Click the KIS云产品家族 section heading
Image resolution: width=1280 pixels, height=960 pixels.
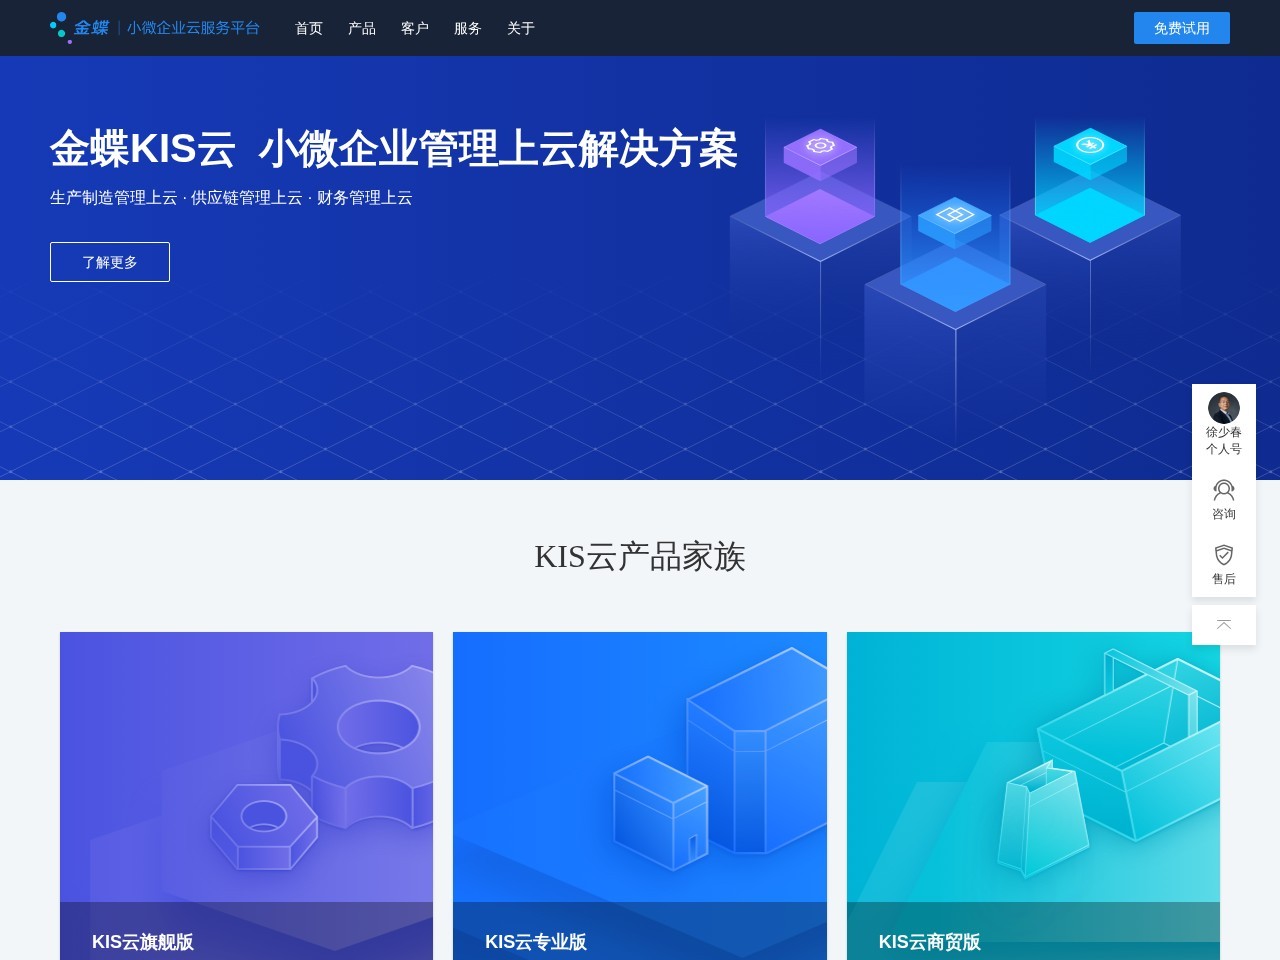640,557
